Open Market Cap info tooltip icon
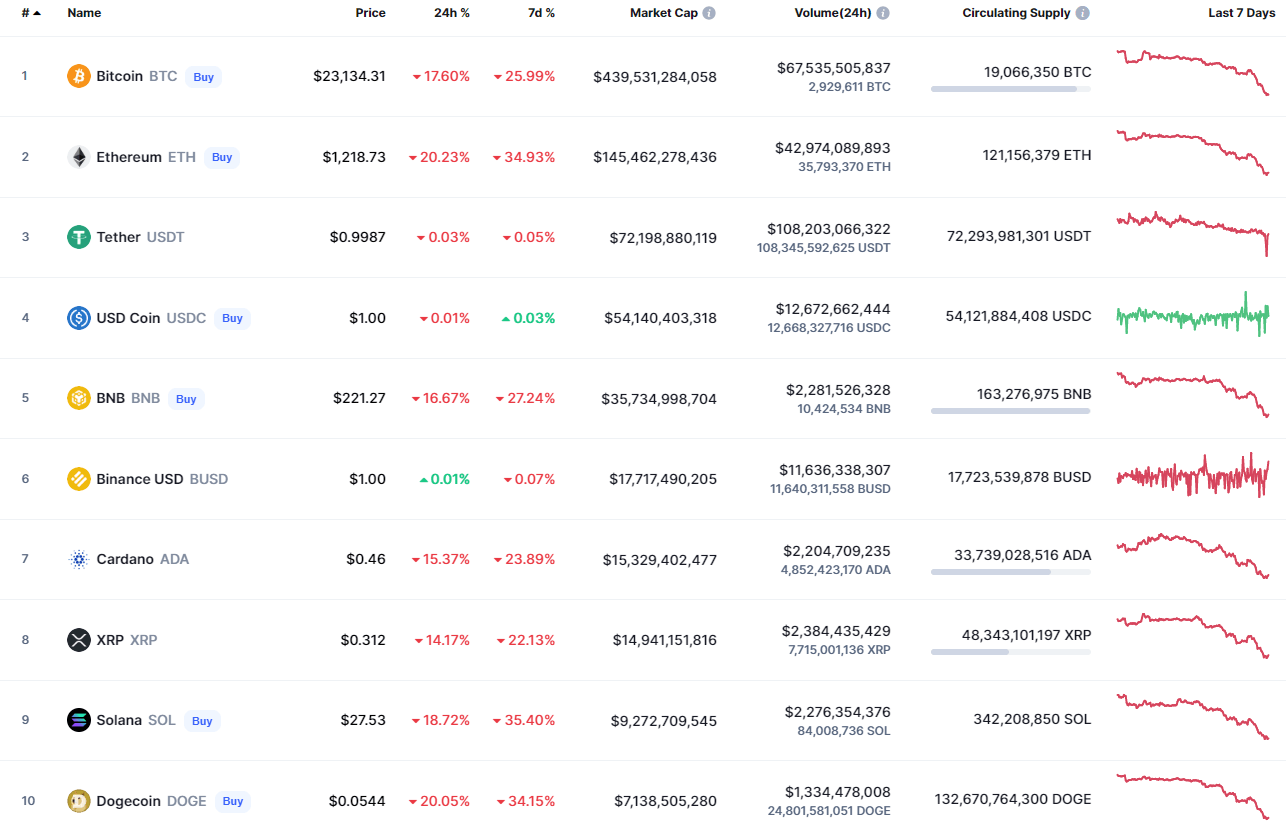The width and height of the screenshot is (1286, 835). [709, 13]
